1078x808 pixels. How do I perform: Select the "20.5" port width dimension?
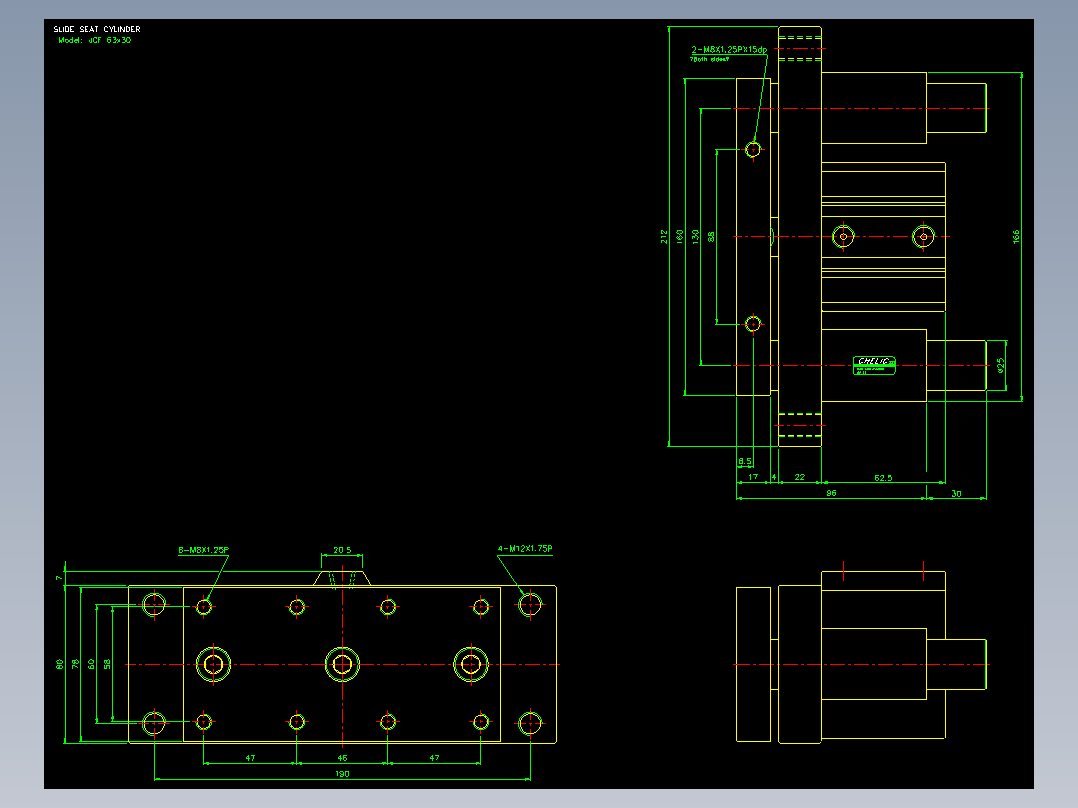342,550
